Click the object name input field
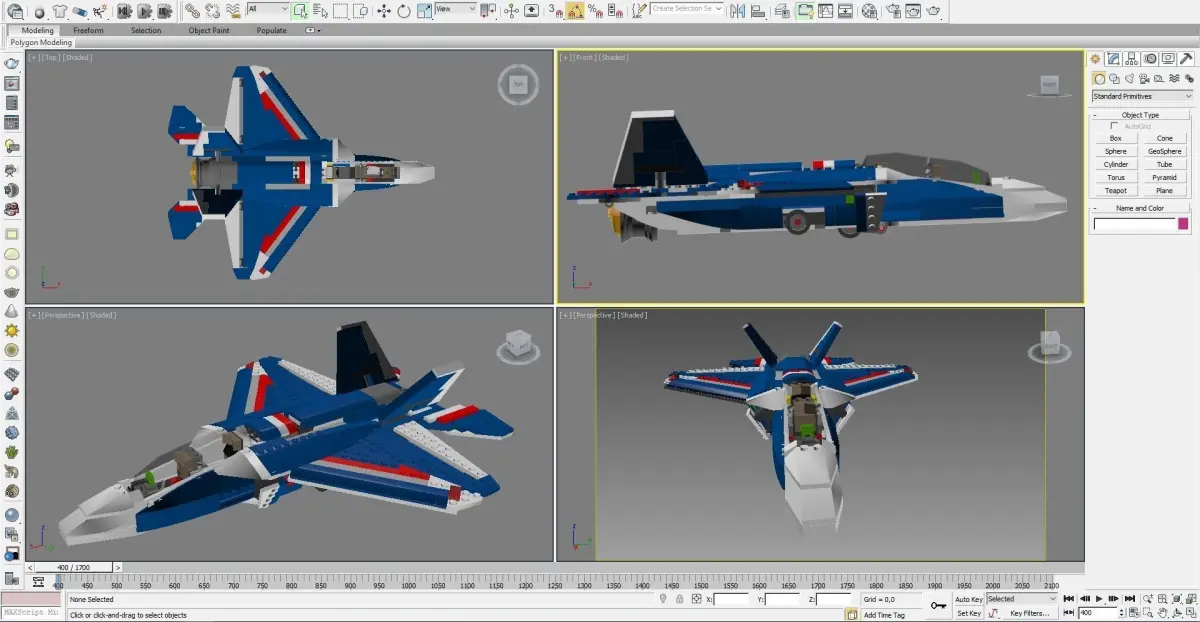The image size is (1200, 622). coord(1134,224)
